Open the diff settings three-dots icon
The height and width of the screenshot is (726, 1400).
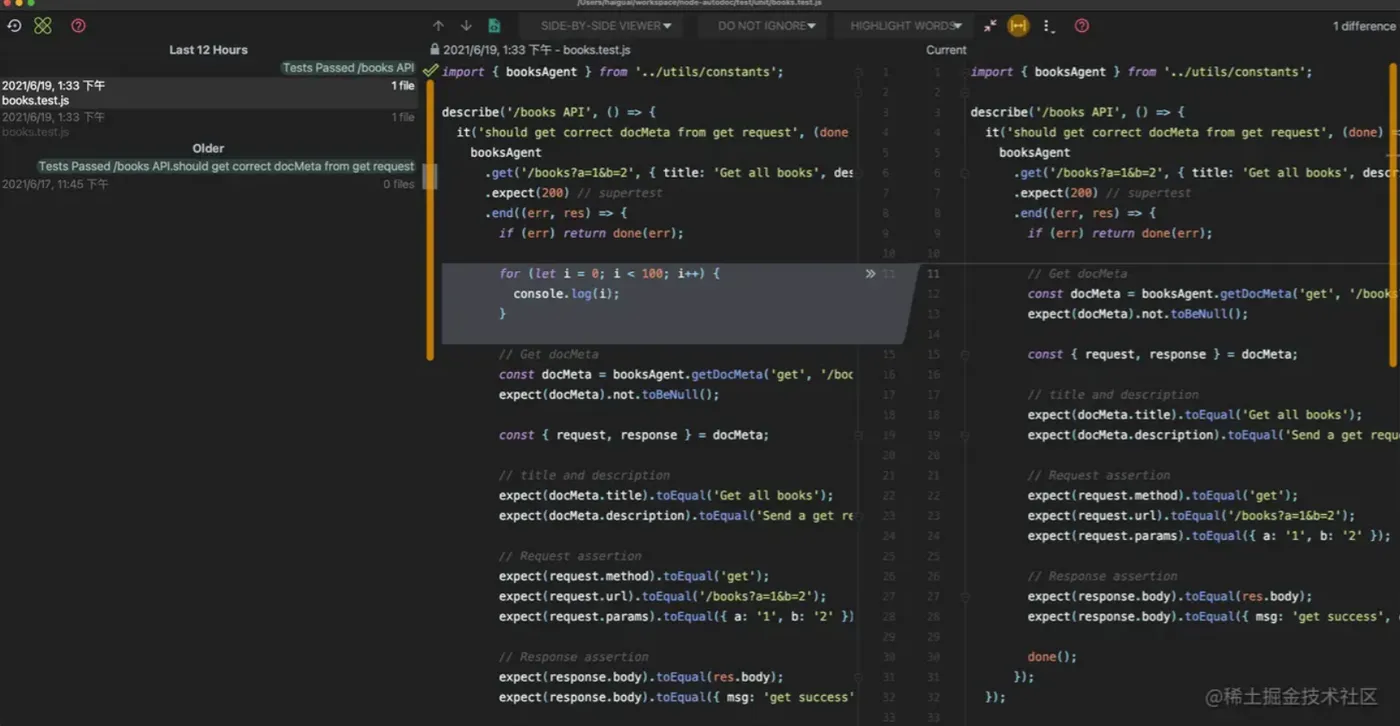(1047, 26)
